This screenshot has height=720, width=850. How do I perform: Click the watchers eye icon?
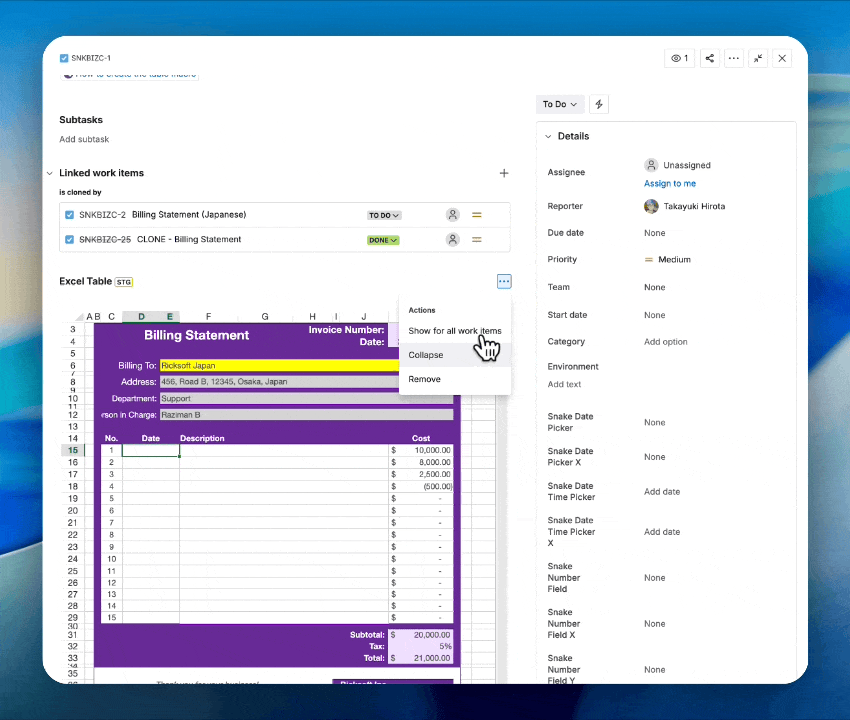(679, 59)
